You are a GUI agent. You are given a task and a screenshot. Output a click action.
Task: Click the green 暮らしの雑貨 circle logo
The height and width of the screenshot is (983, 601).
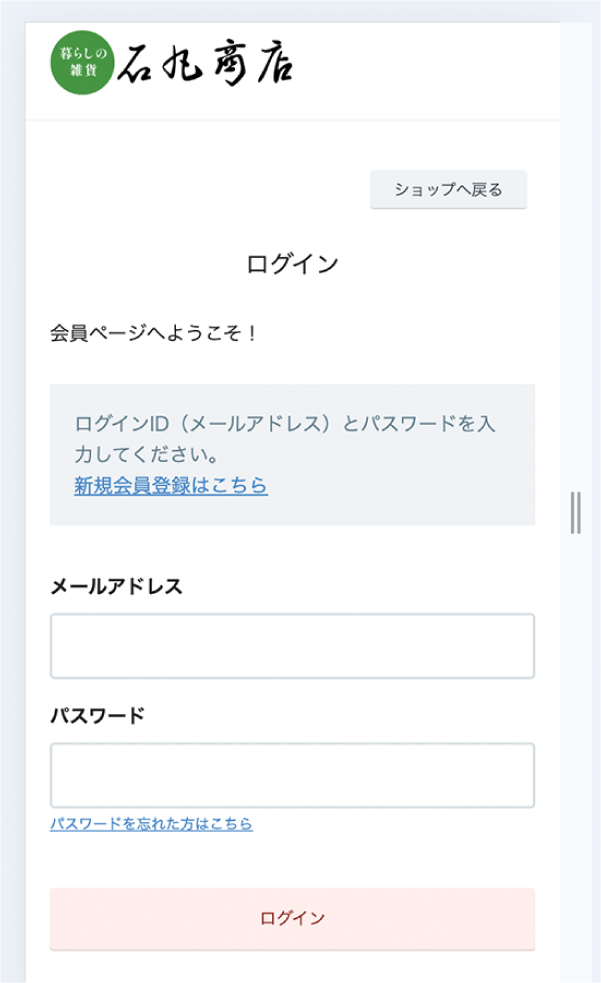tap(83, 64)
